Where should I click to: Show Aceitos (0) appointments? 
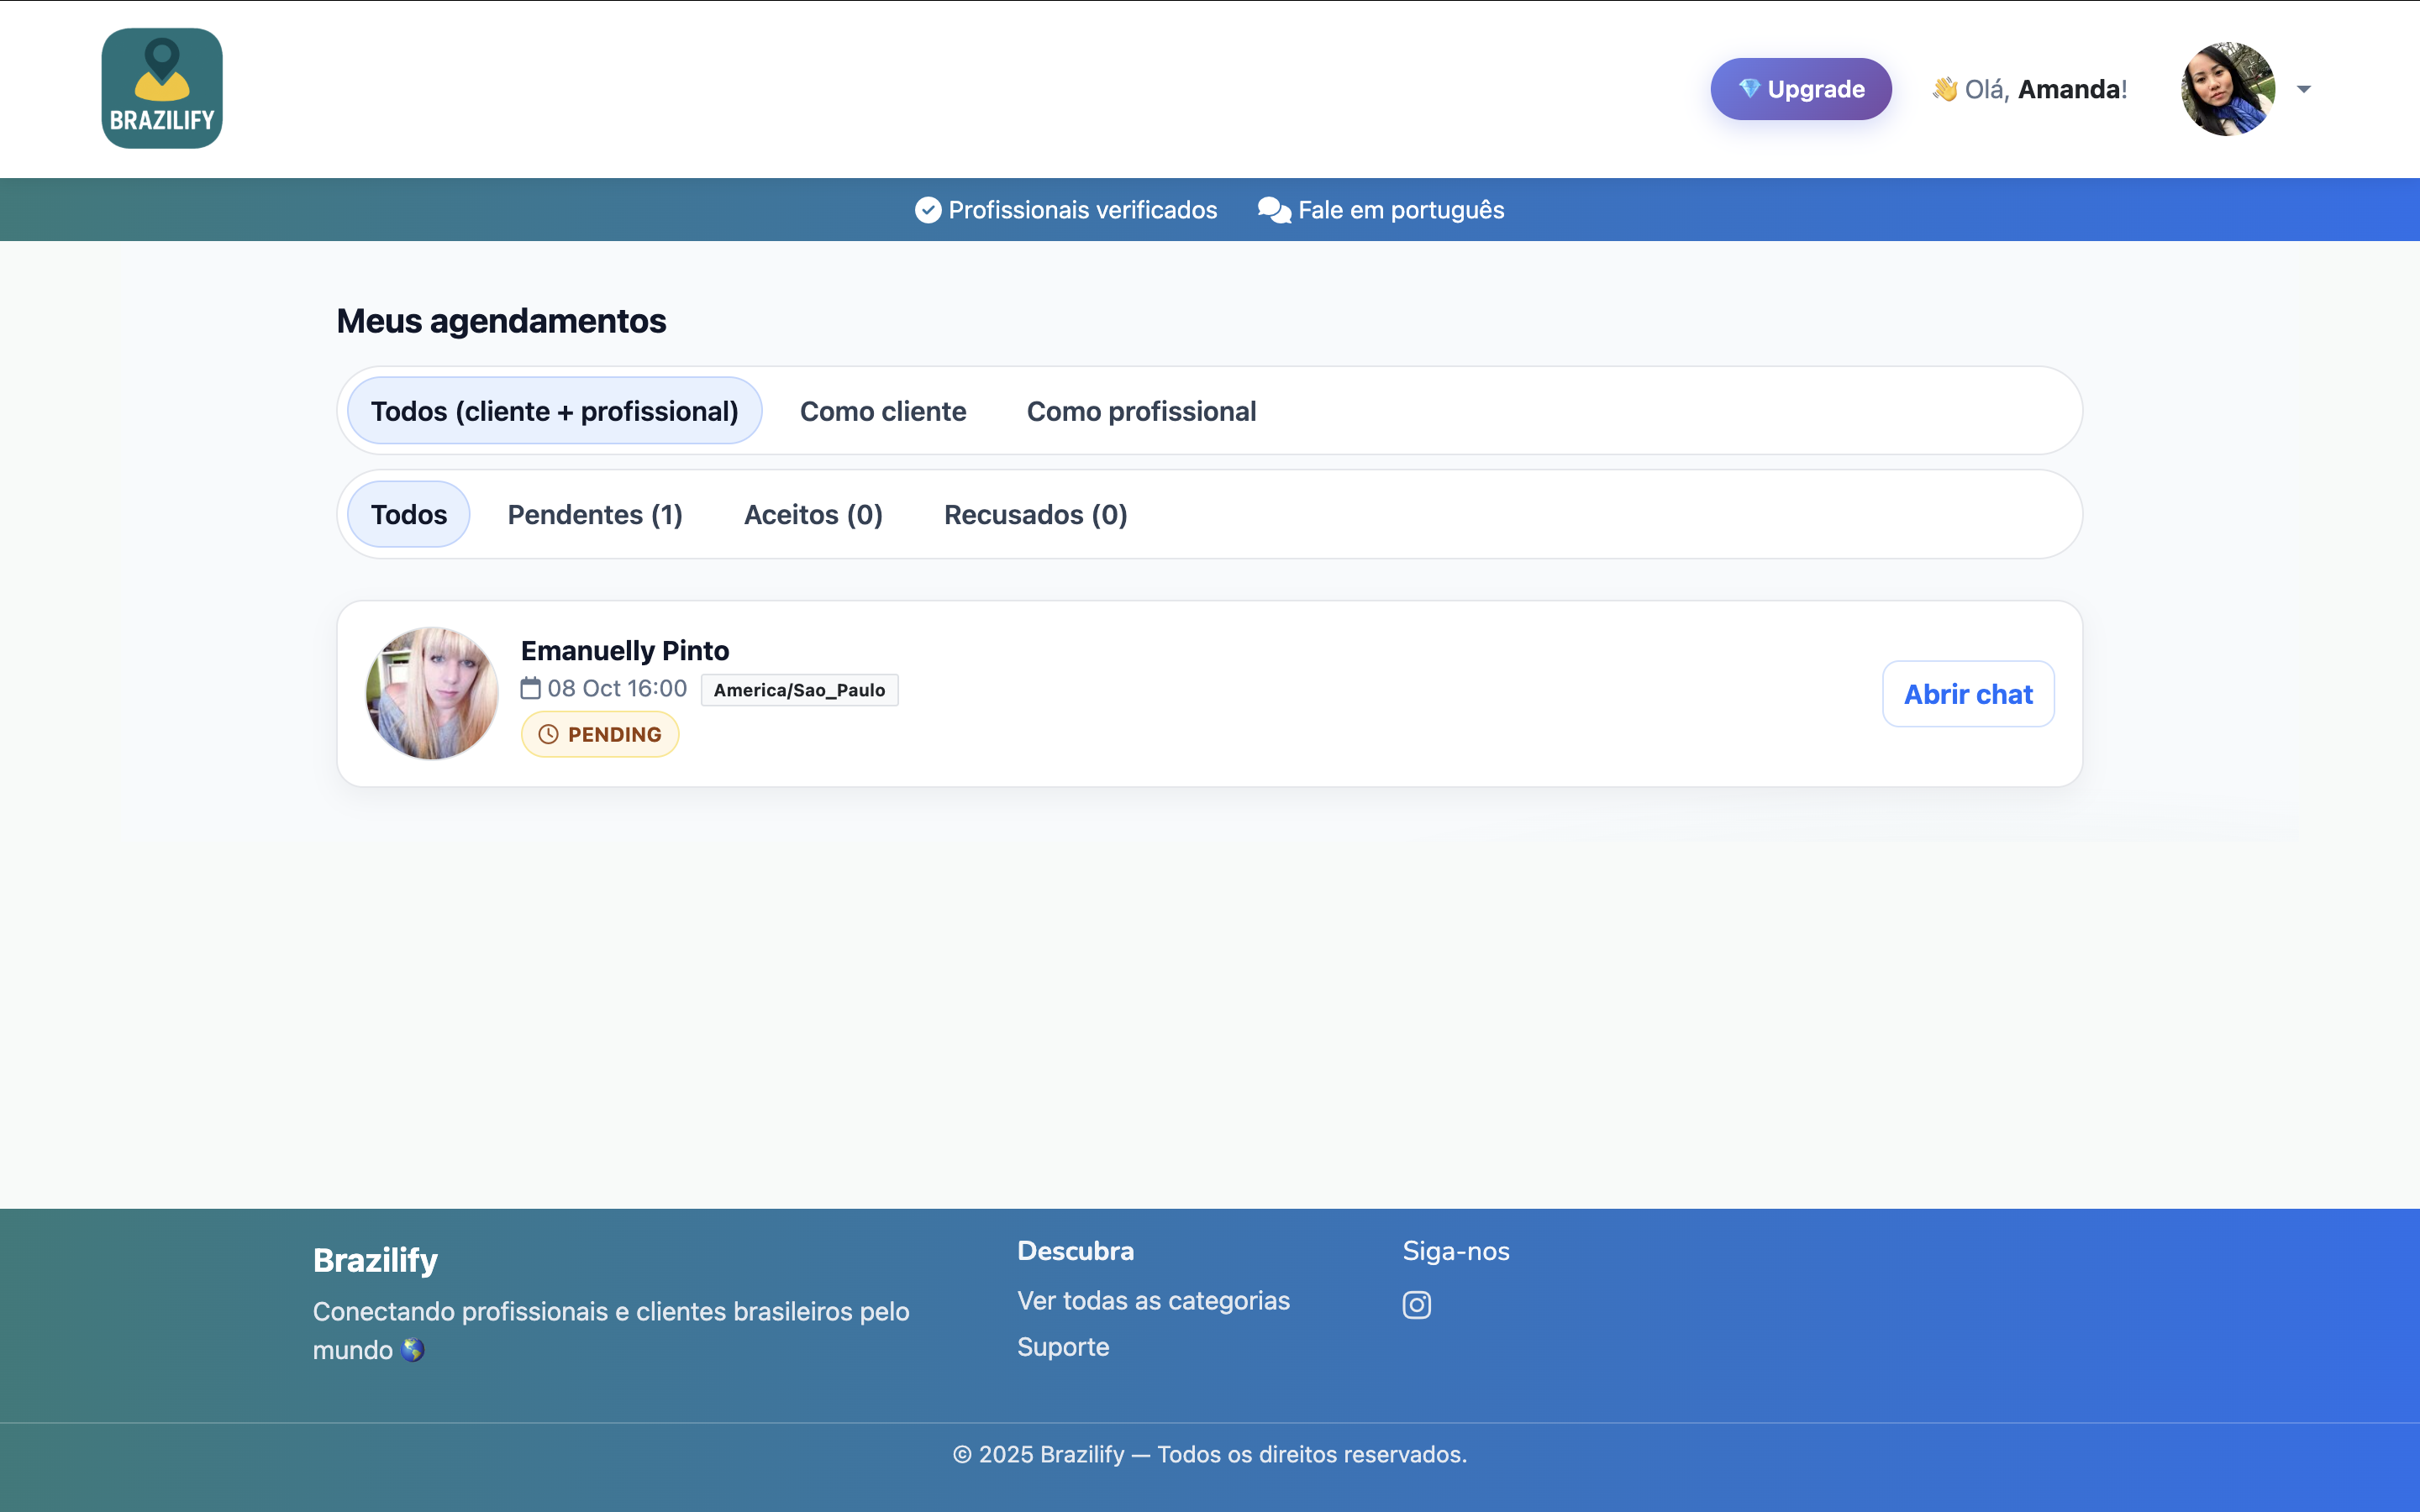tap(813, 514)
